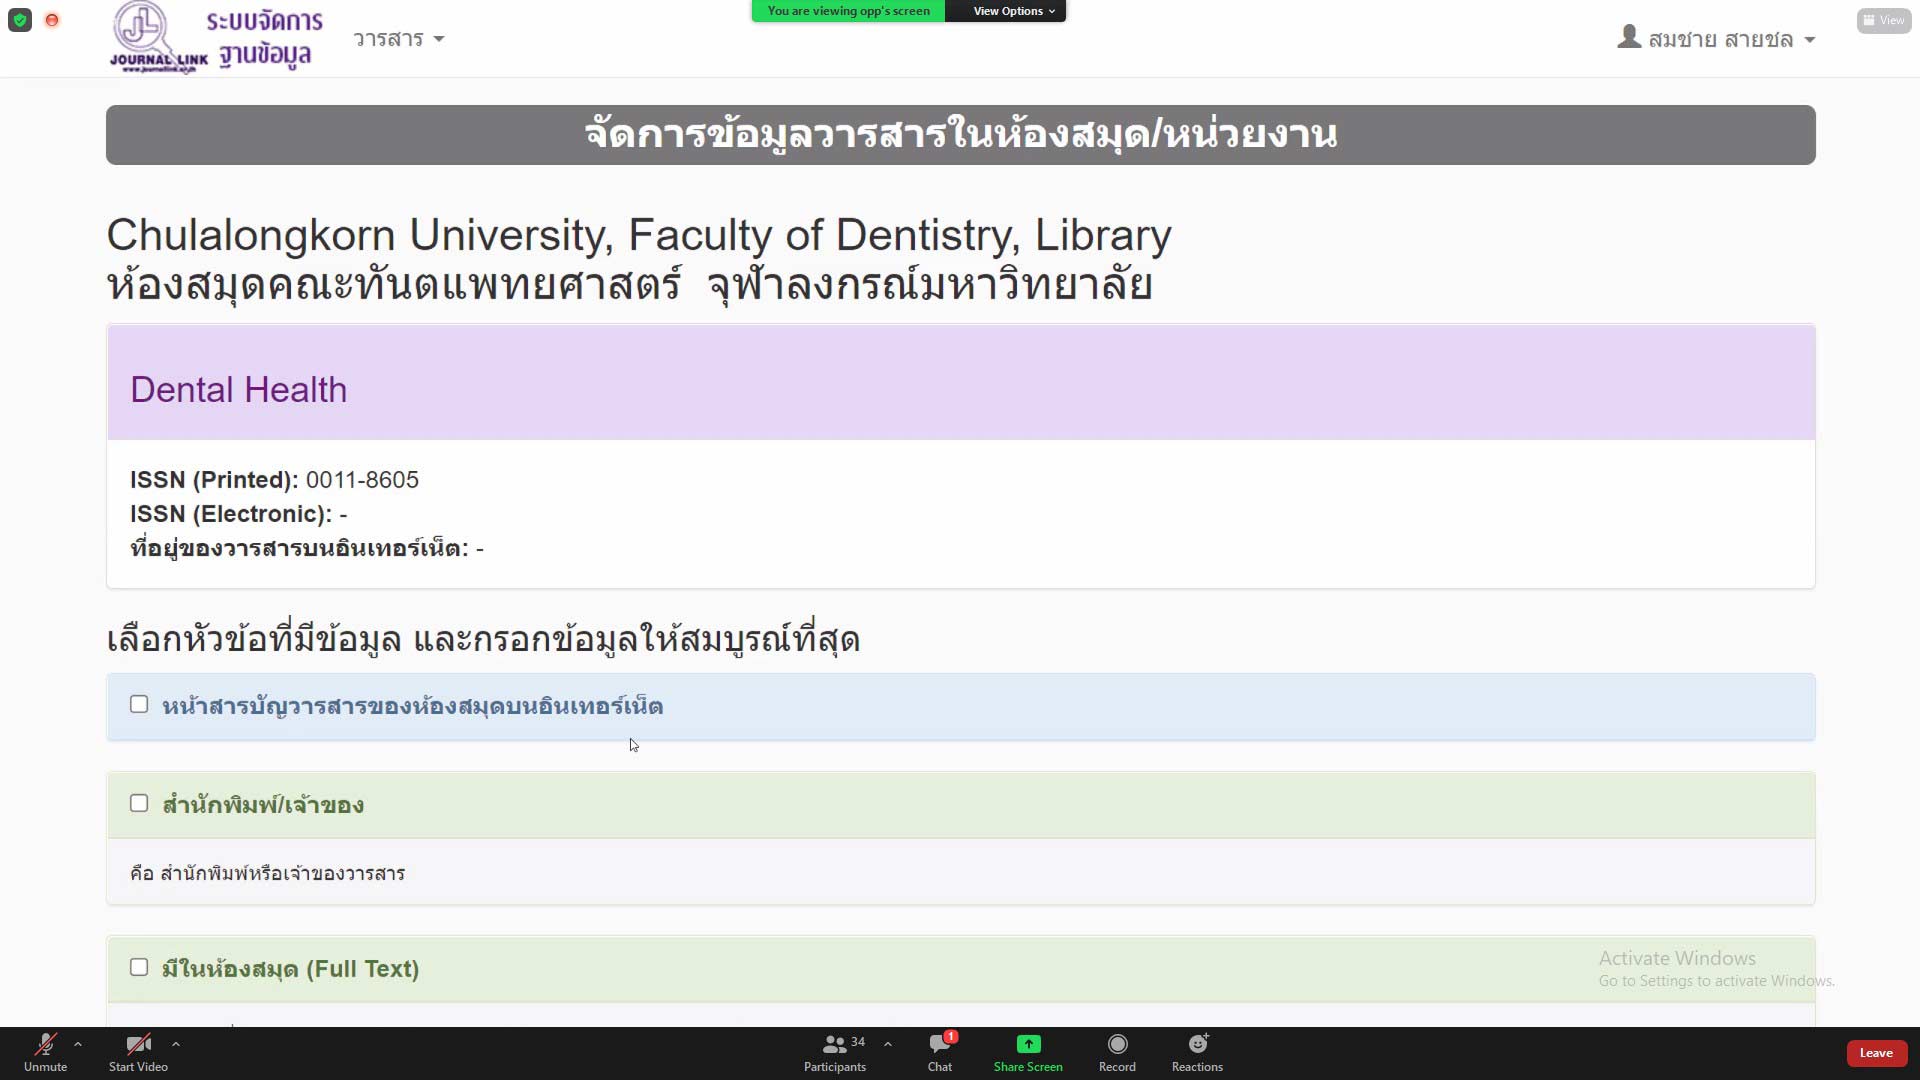Image resolution: width=1920 pixels, height=1080 pixels.
Task: Open the Participants panel icon
Action: [834, 1045]
